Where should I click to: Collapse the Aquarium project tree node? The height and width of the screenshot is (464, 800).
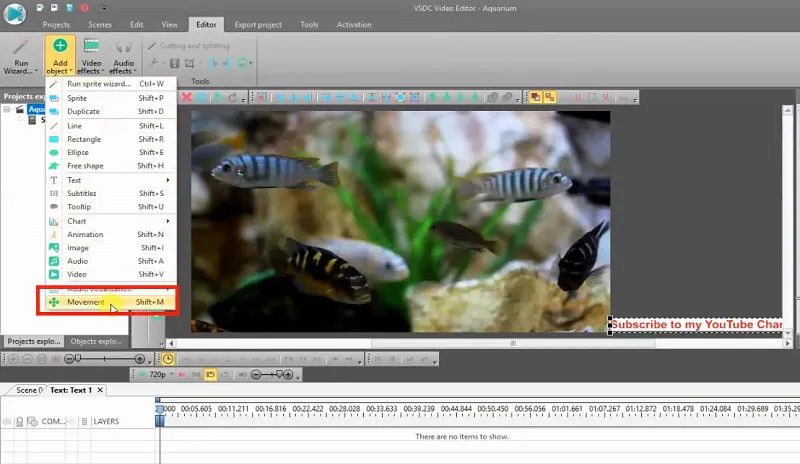coord(7,109)
